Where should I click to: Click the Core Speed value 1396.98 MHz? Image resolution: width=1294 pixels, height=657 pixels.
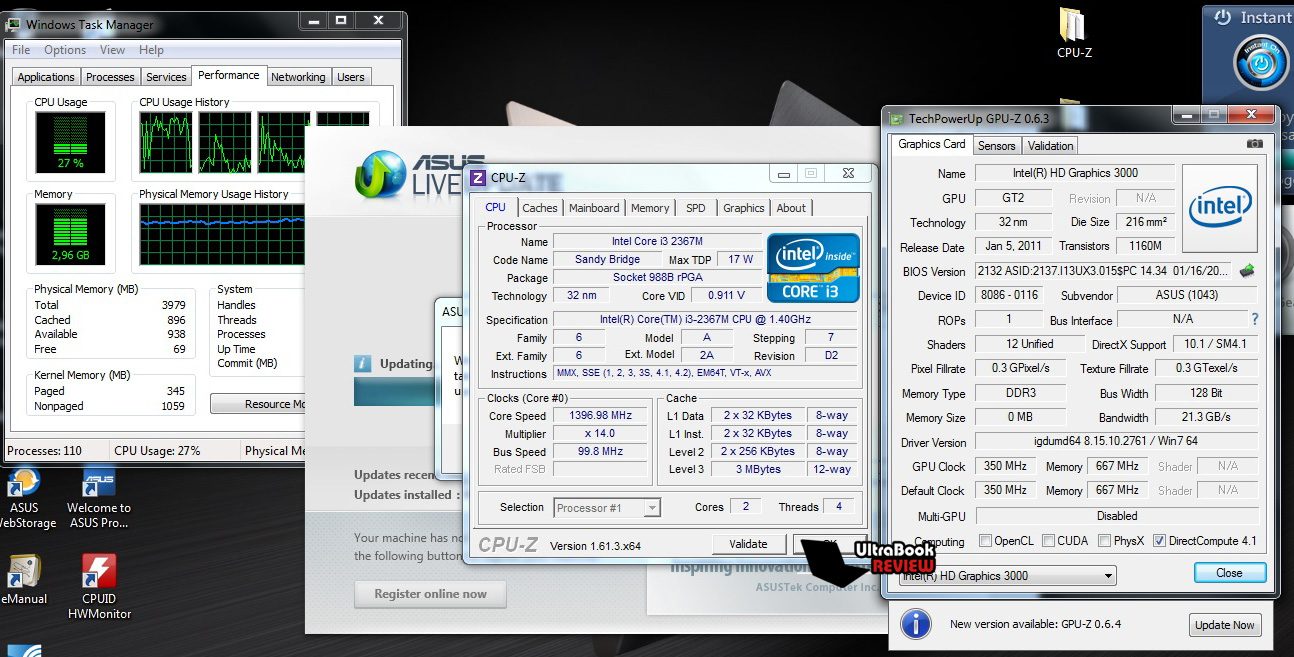tap(599, 416)
